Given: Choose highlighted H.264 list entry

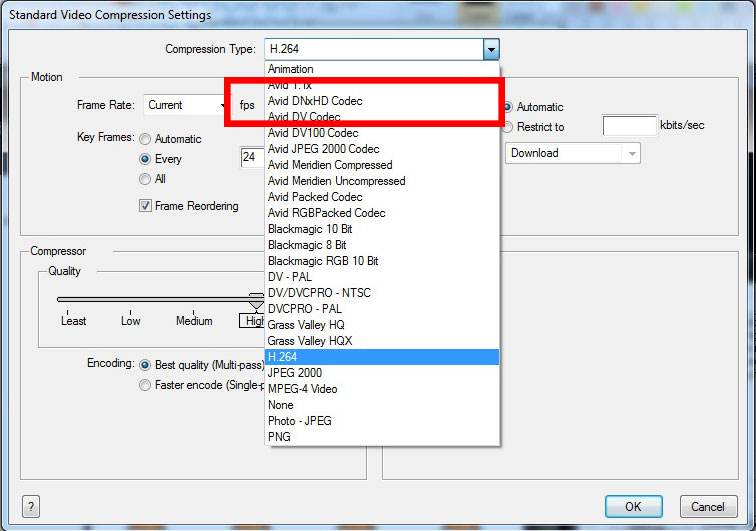Looking at the screenshot, I should click(382, 357).
